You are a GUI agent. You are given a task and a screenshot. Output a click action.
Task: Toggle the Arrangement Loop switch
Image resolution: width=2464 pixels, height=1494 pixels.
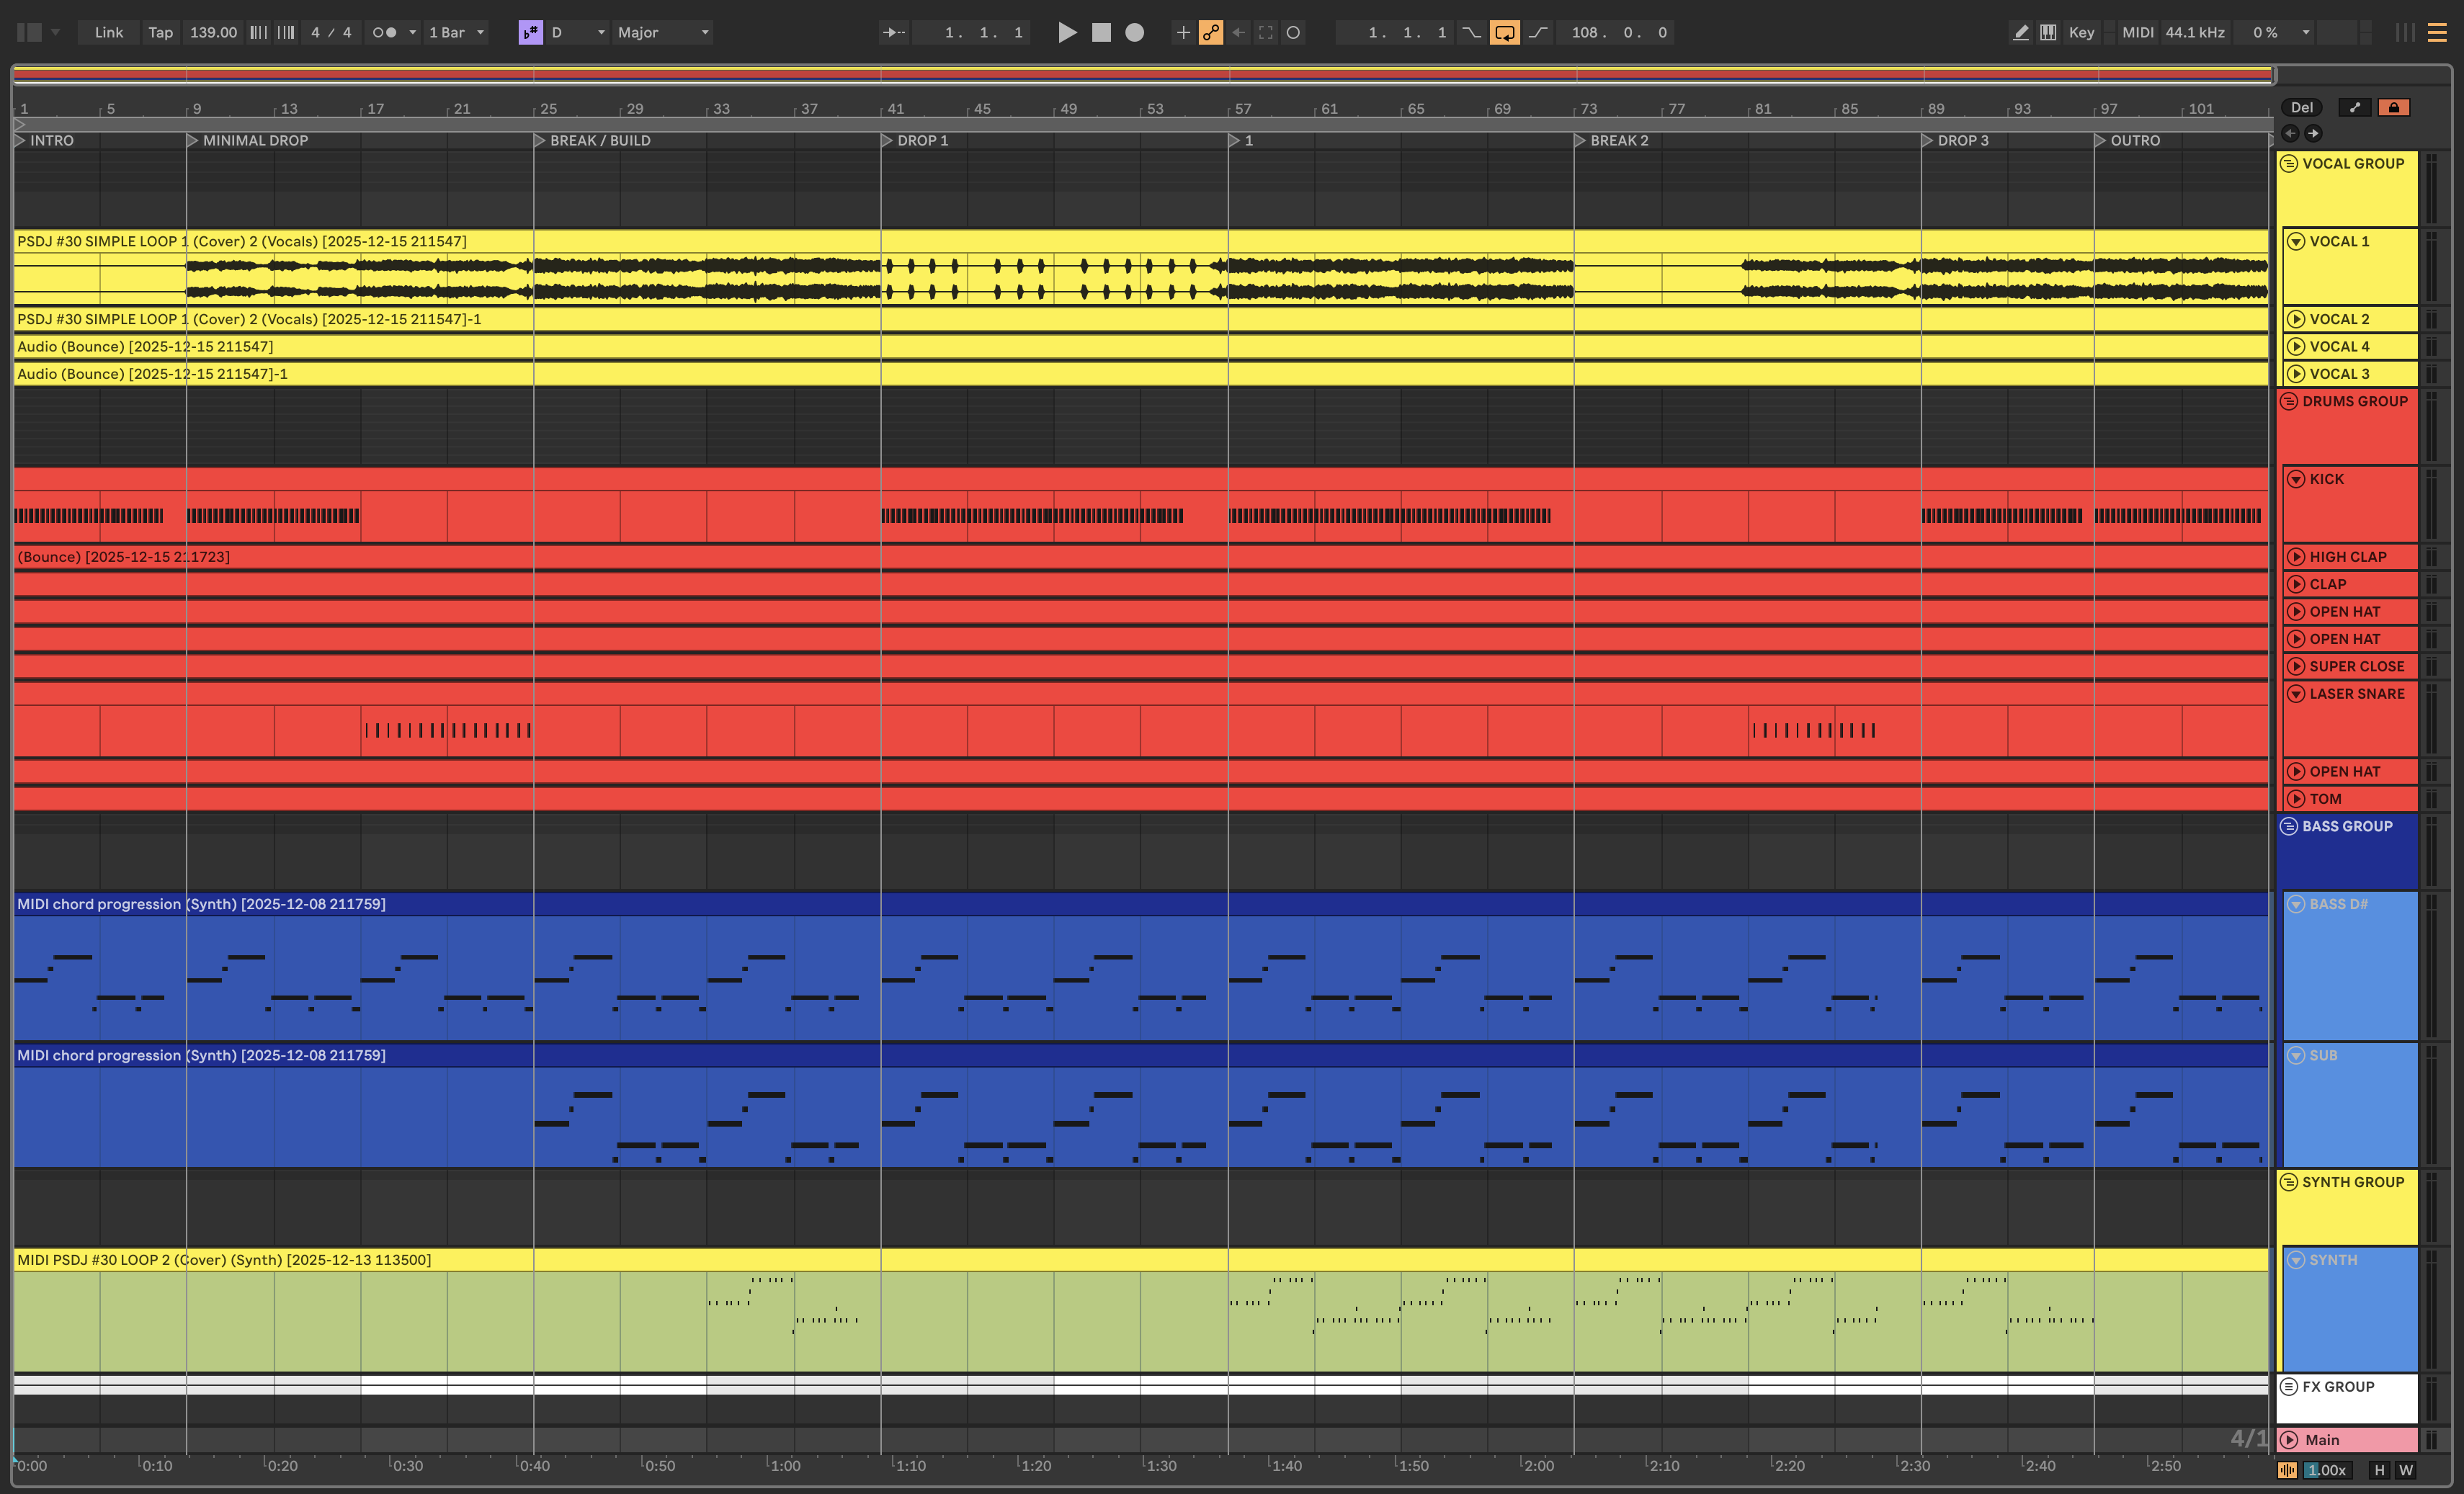point(1504,32)
